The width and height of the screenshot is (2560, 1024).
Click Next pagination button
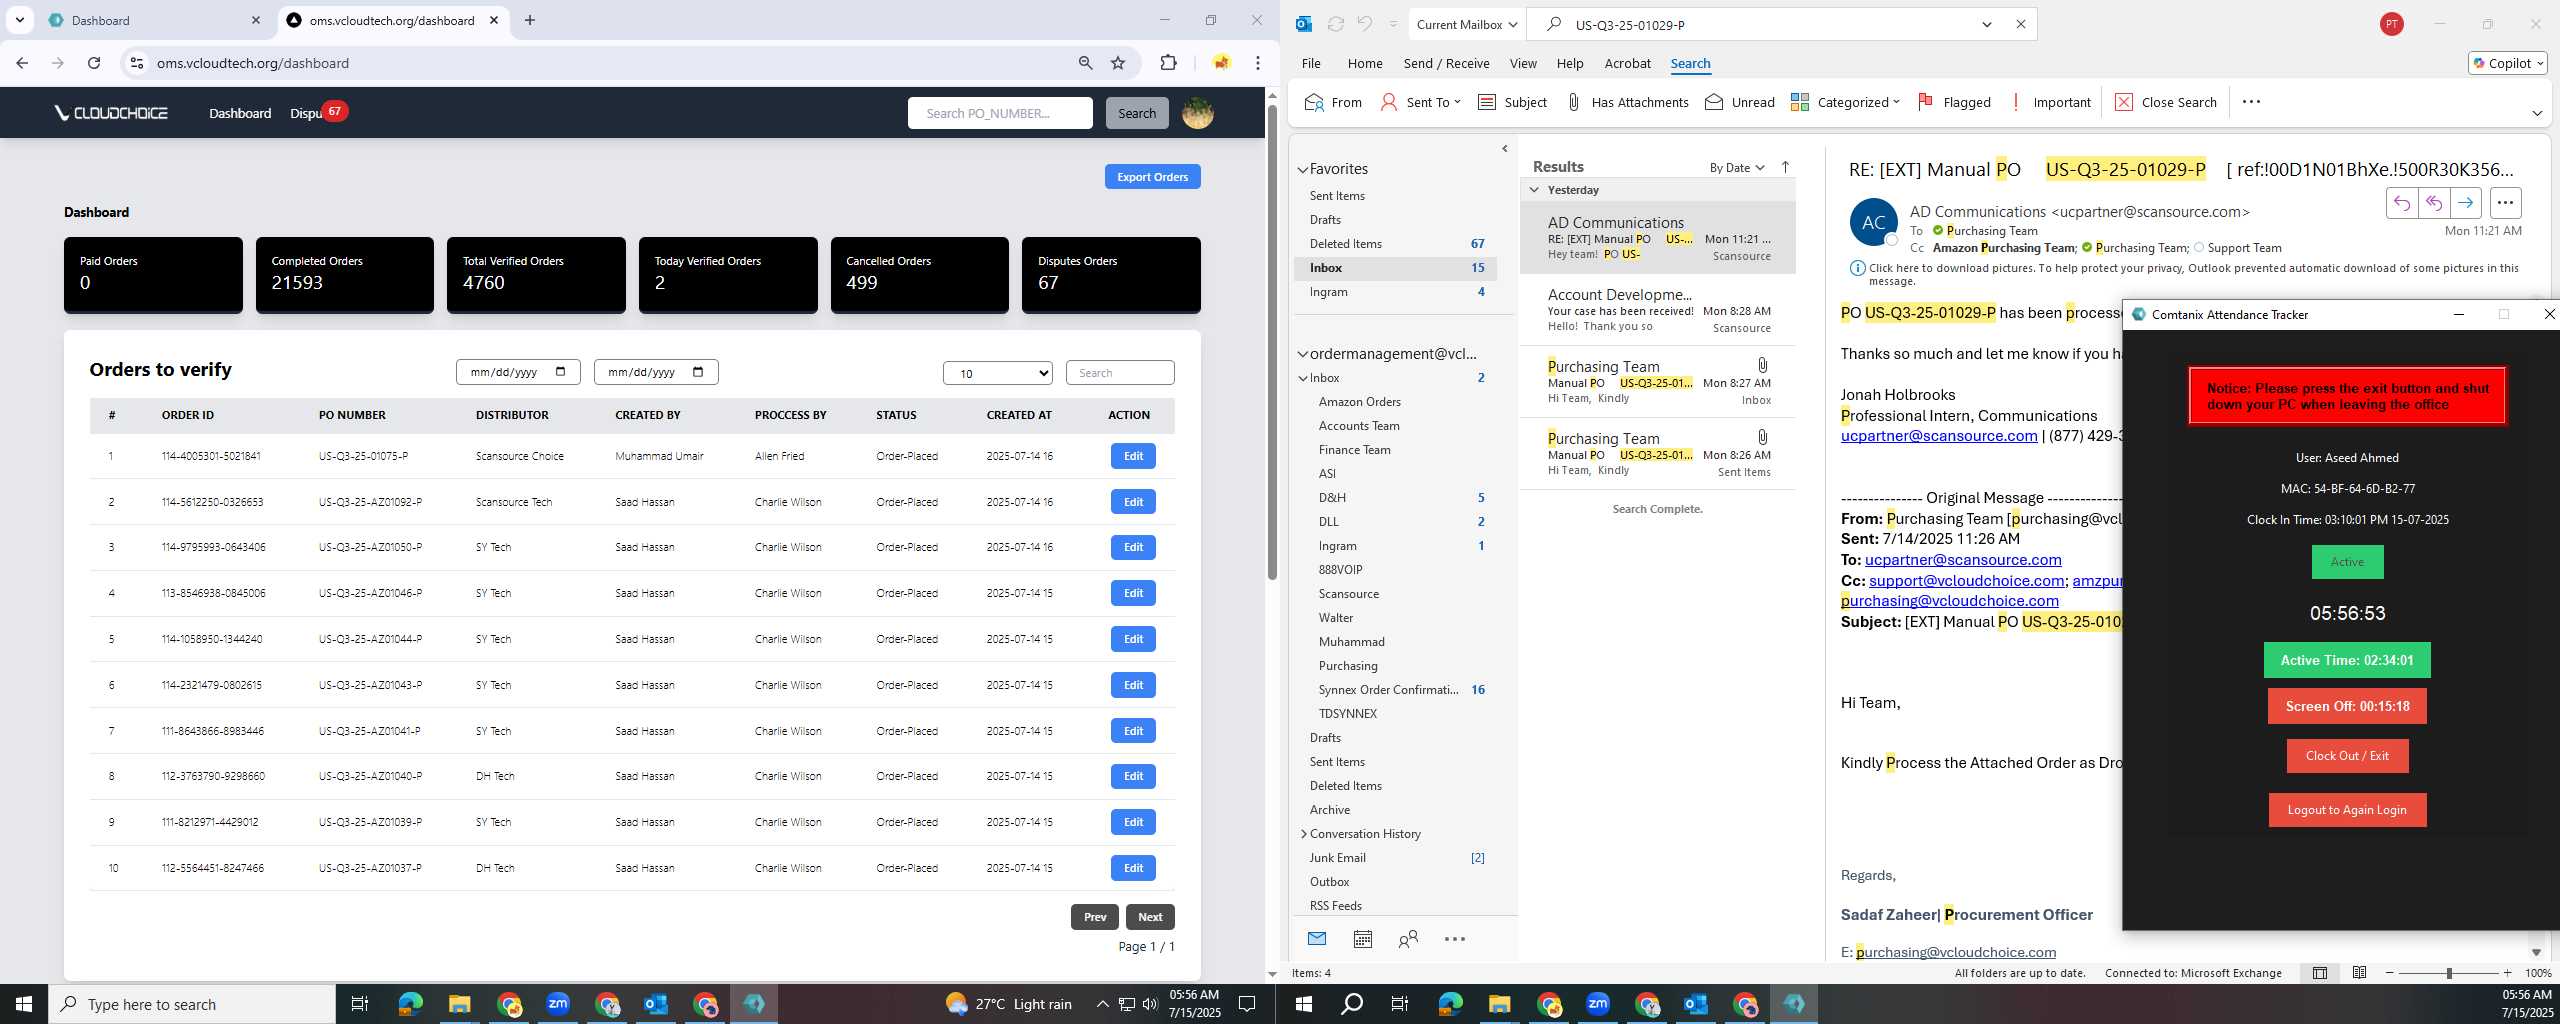click(1150, 917)
